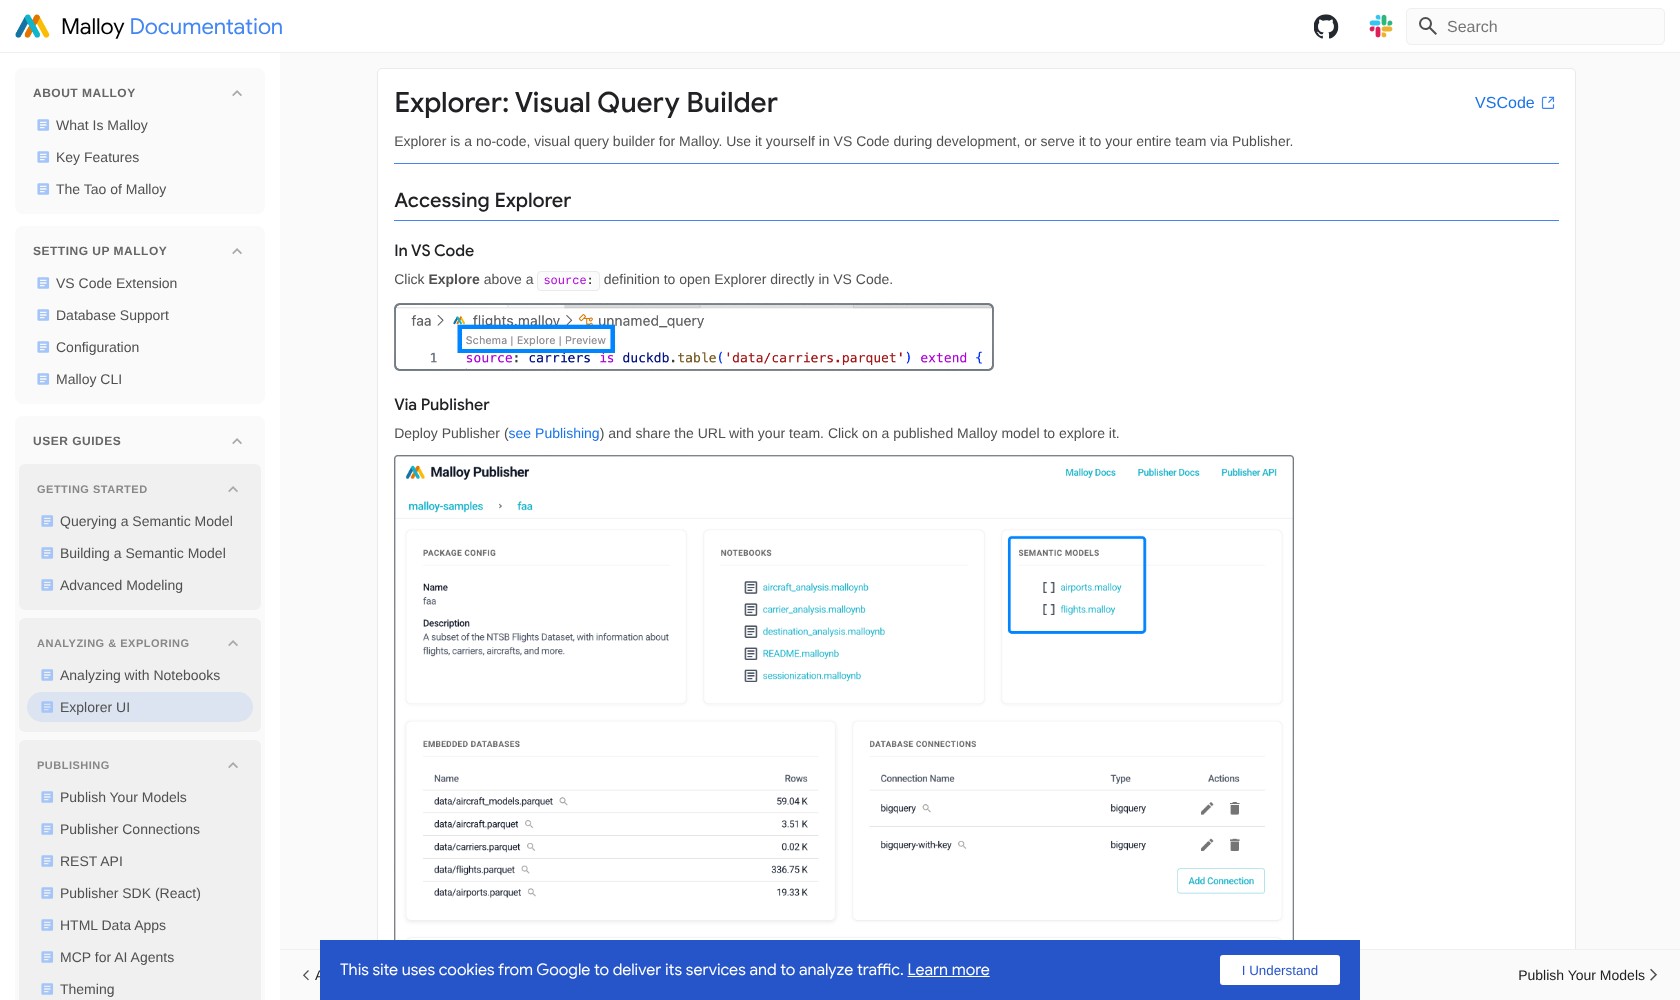
Task: Click page icon beside REST API
Action: point(47,861)
